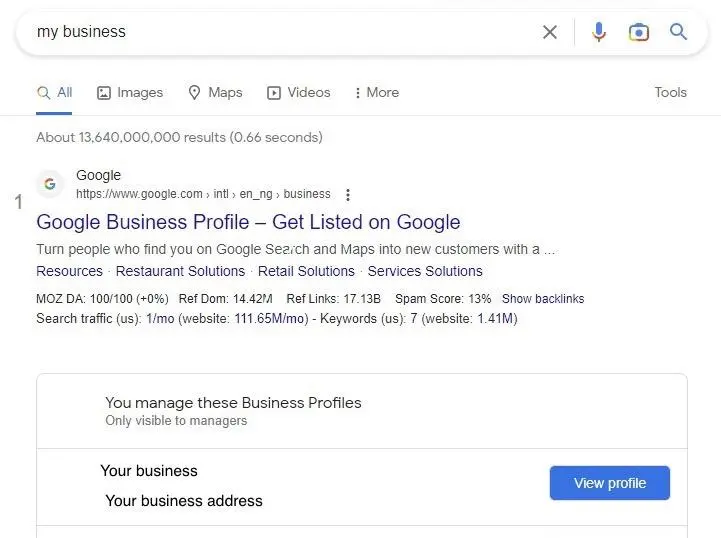The height and width of the screenshot is (538, 721).
Task: Switch to the Maps tab
Action: tap(215, 93)
